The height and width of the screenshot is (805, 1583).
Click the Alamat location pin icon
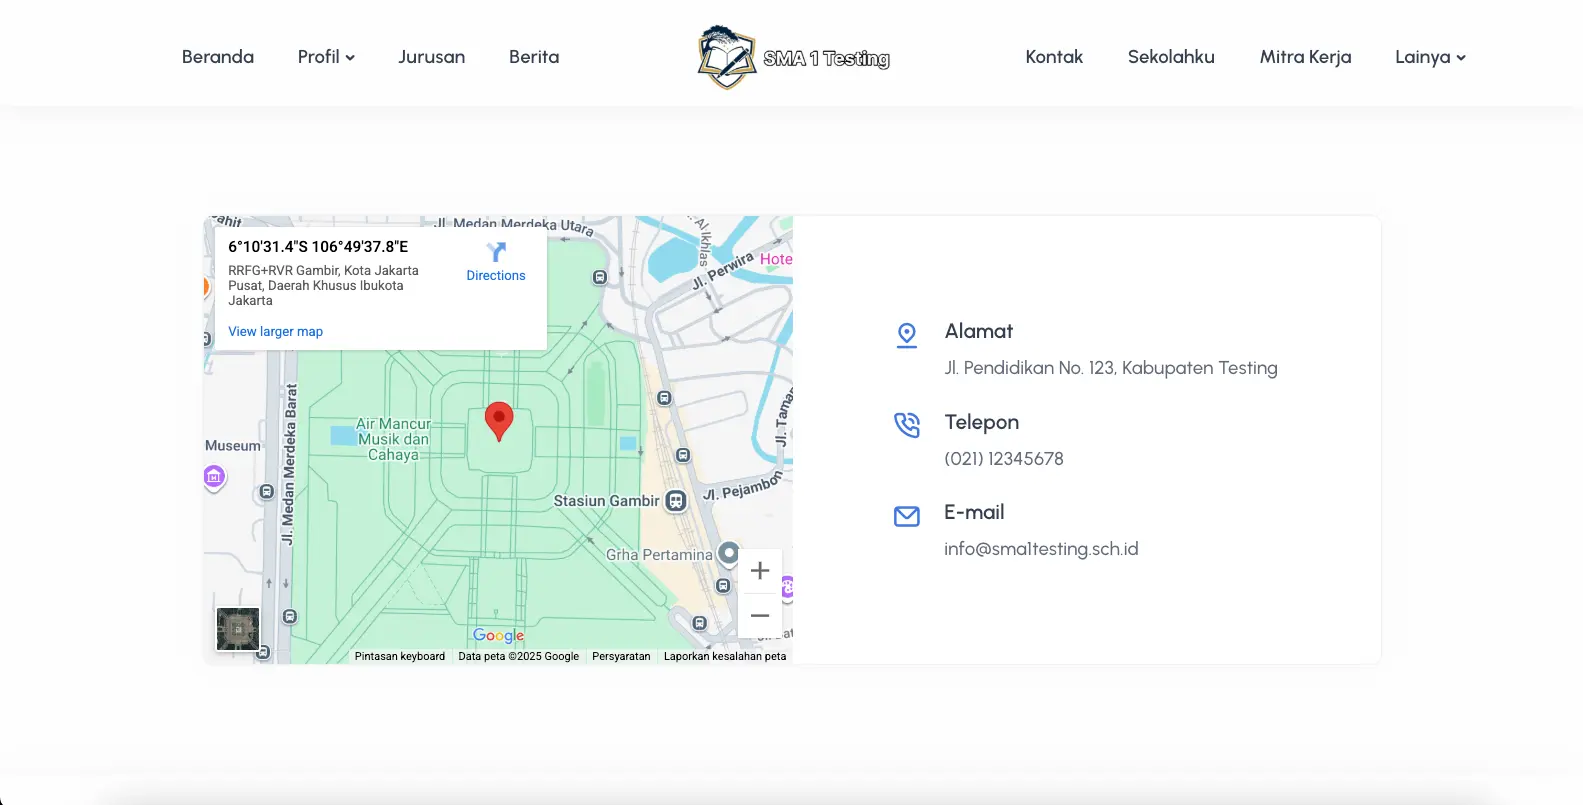click(906, 335)
